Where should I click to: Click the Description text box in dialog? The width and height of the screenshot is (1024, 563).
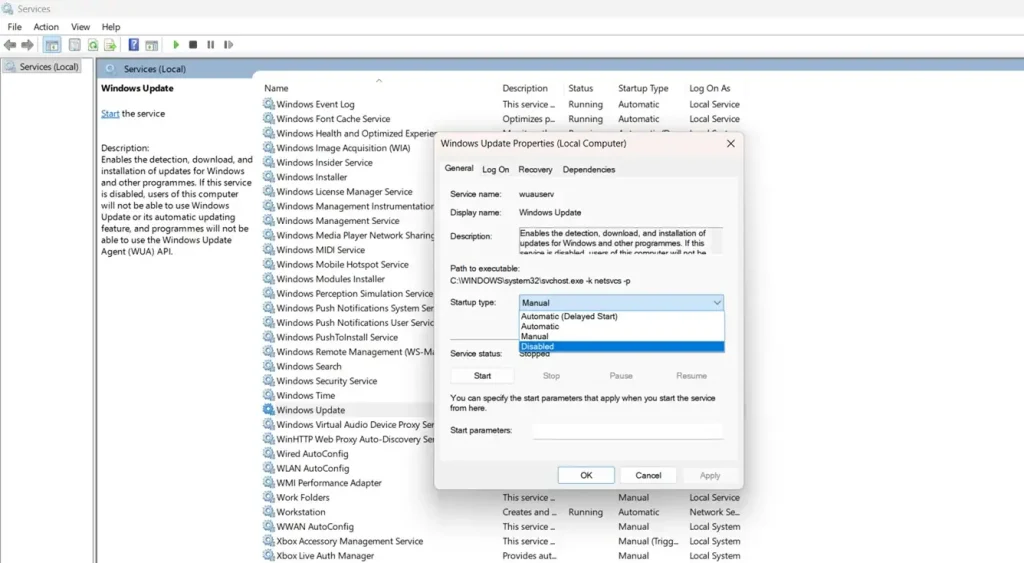coord(621,240)
